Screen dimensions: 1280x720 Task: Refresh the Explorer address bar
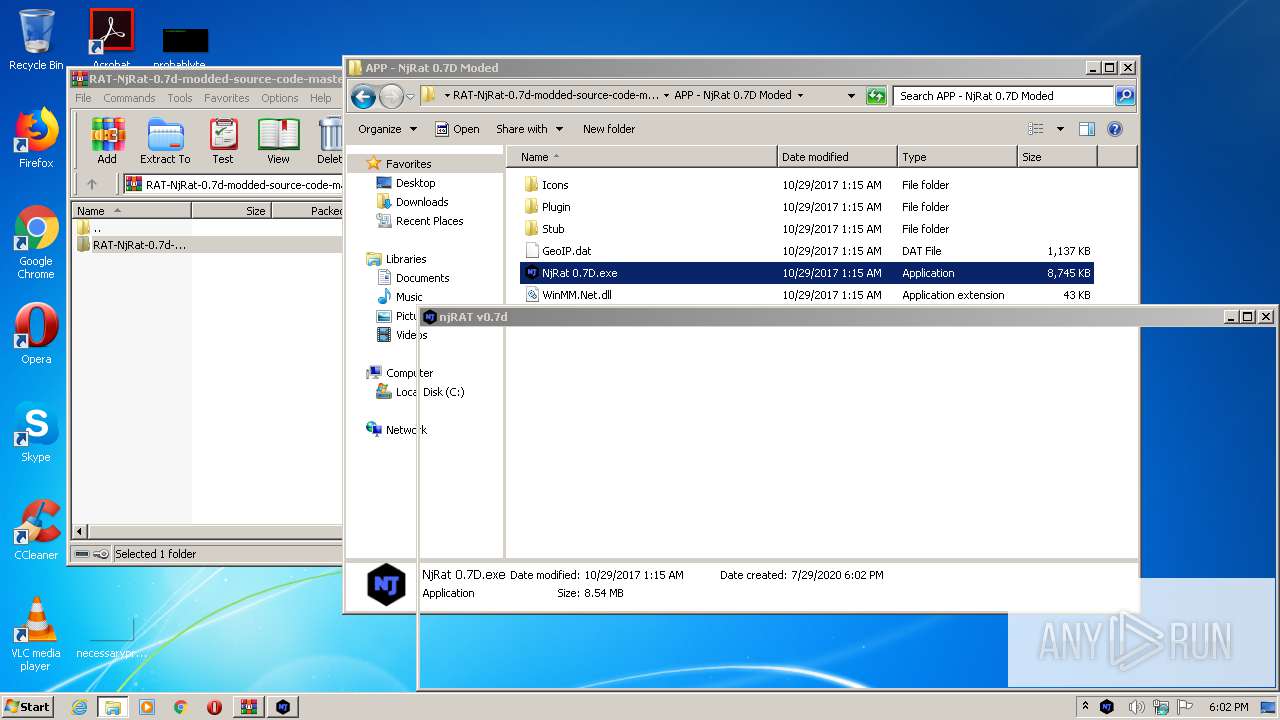[x=876, y=96]
